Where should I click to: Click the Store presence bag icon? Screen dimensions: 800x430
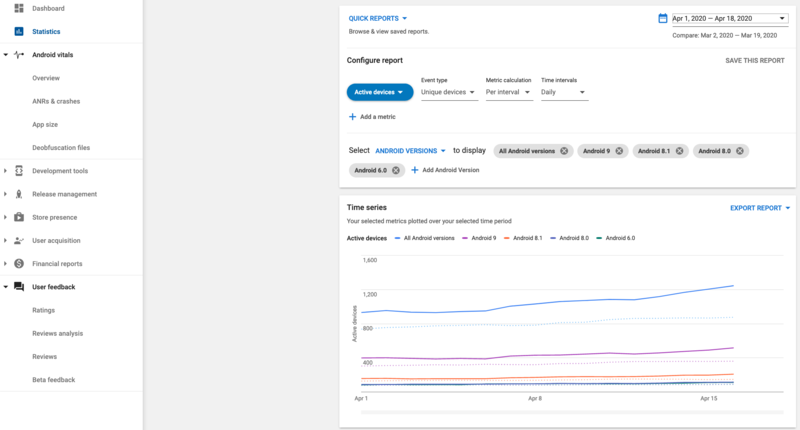[x=19, y=217]
